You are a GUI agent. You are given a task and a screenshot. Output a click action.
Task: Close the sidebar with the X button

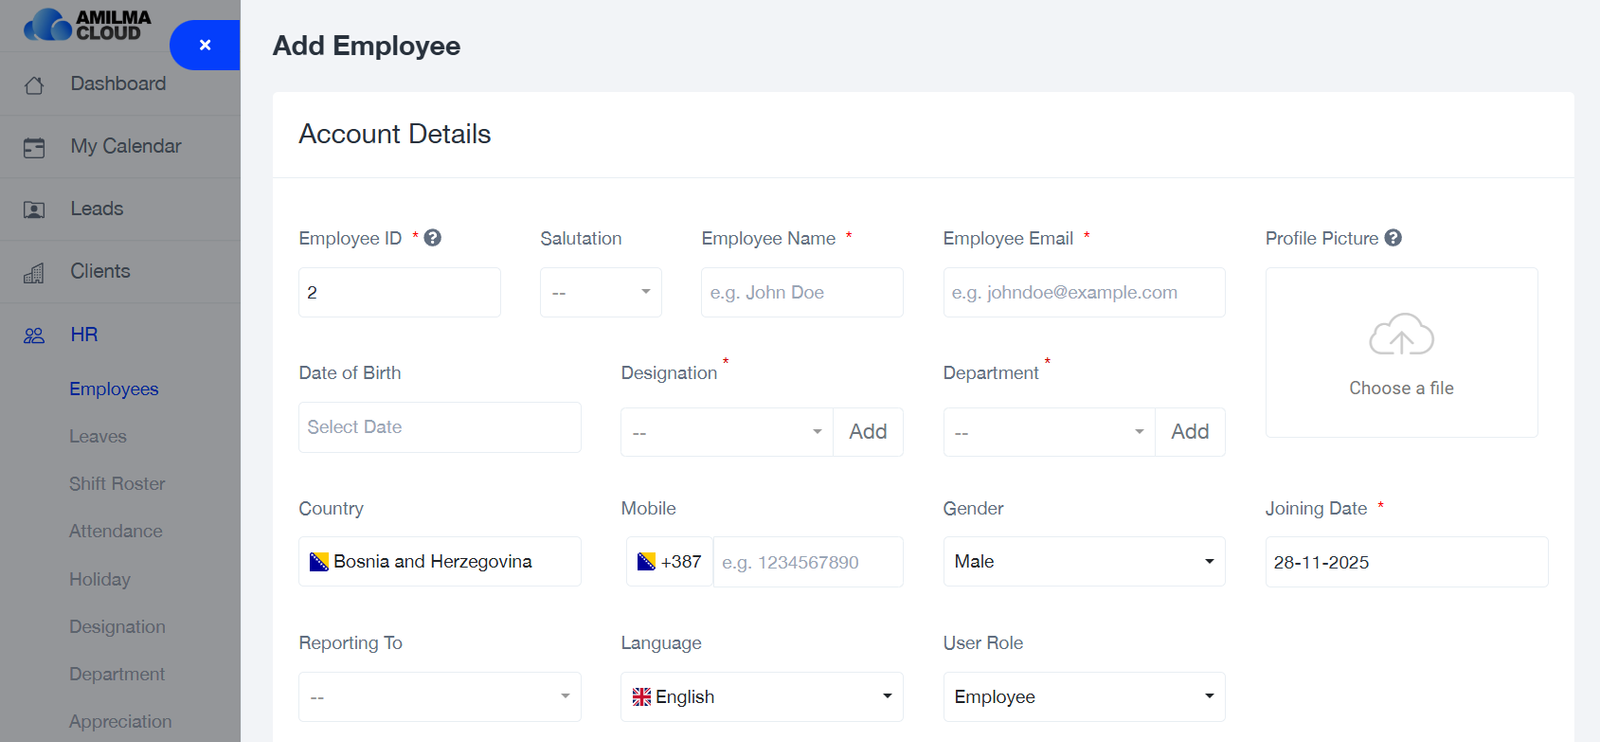point(205,45)
